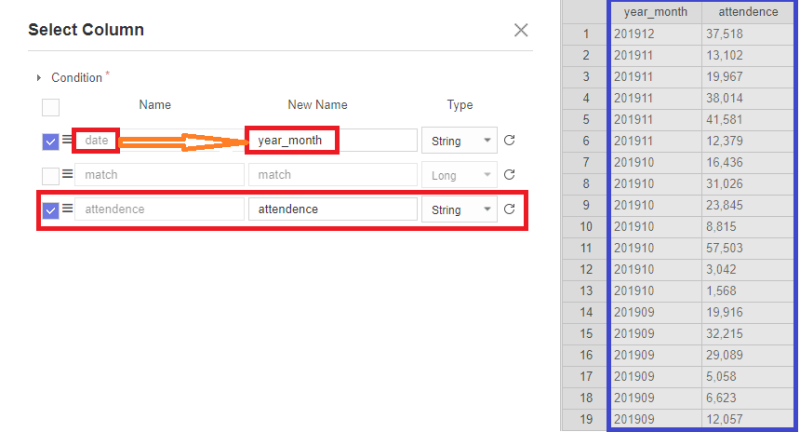800x432 pixels.
Task: Uncheck the date column checkbox
Action: [51, 141]
